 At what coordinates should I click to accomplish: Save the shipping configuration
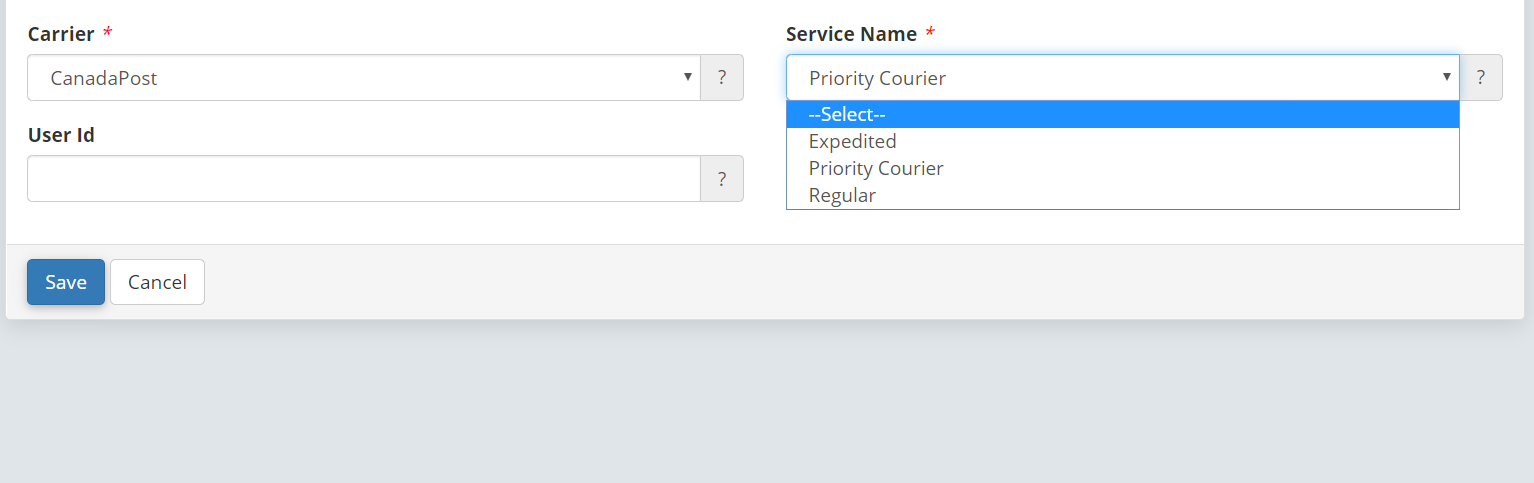[66, 282]
